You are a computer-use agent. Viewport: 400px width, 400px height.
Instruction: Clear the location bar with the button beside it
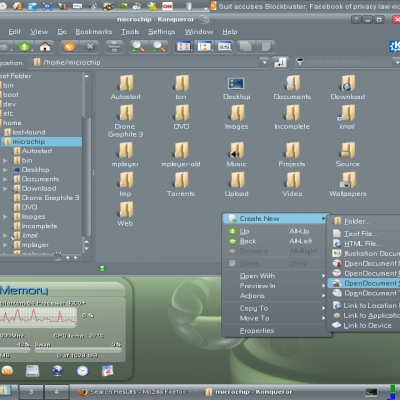(x=280, y=63)
